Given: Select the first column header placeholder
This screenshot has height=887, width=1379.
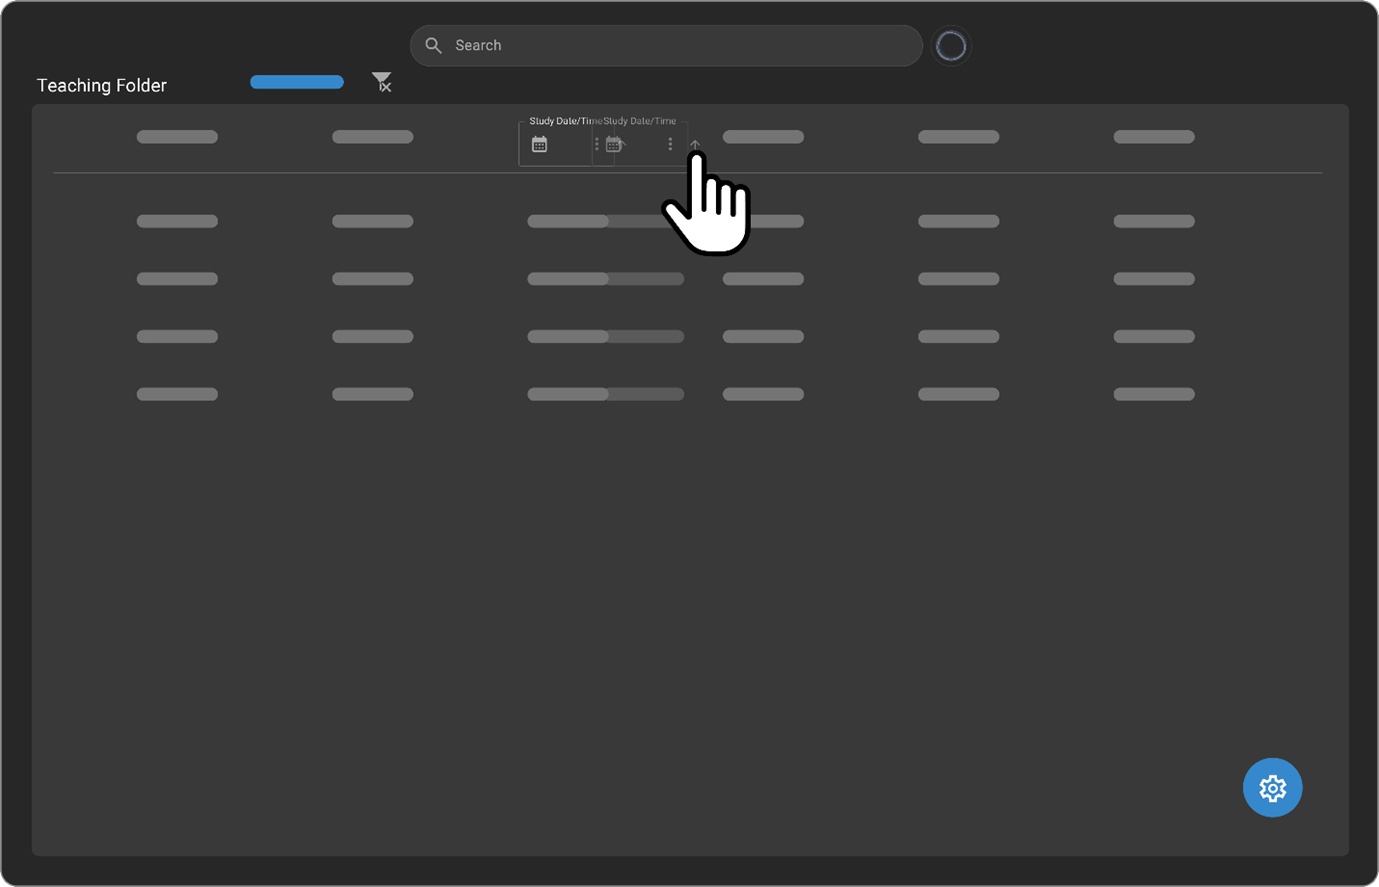Looking at the screenshot, I should coord(177,137).
